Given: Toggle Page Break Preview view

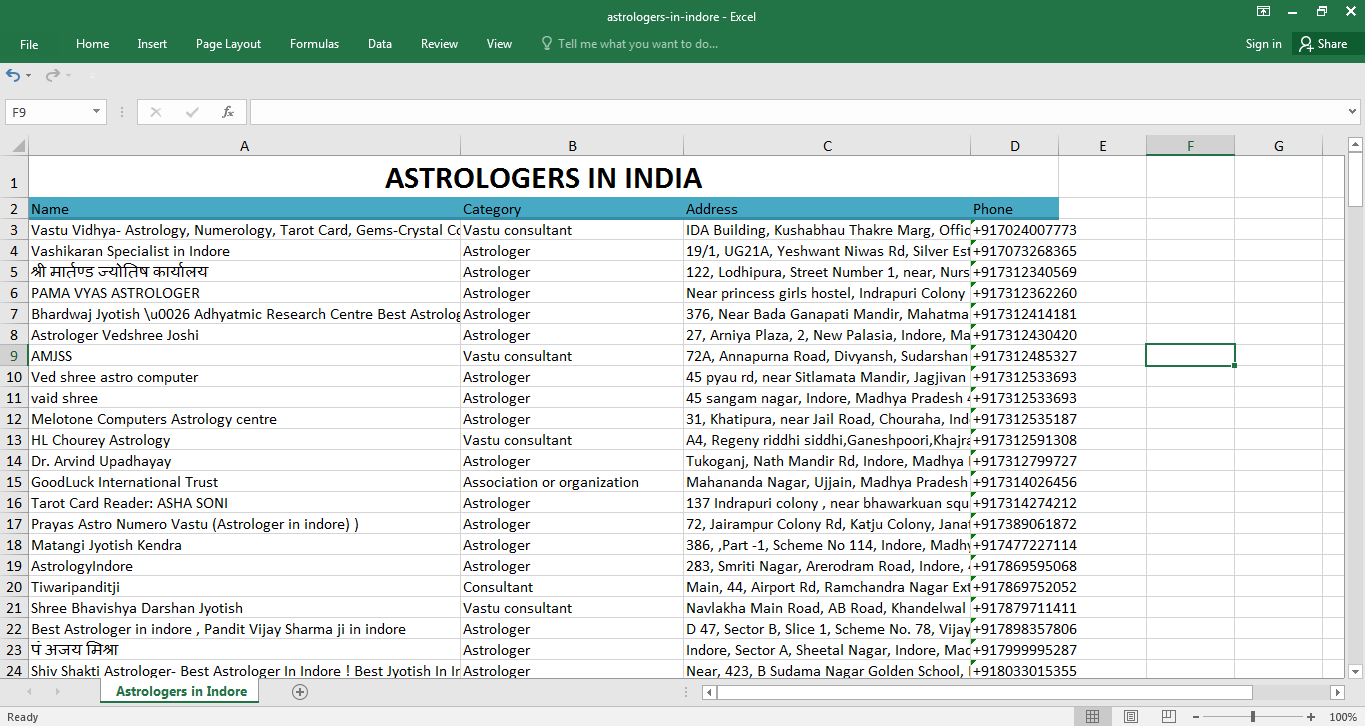Looking at the screenshot, I should tap(1167, 717).
